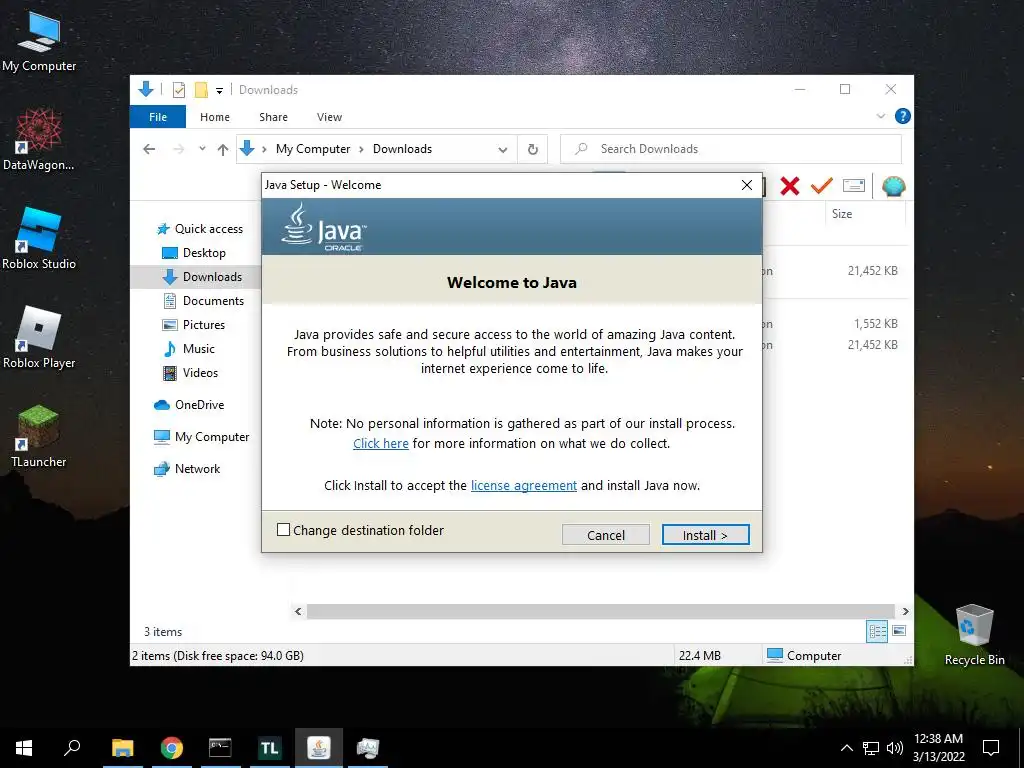Open Google Chrome from taskbar
The image size is (1024, 768).
pos(172,748)
